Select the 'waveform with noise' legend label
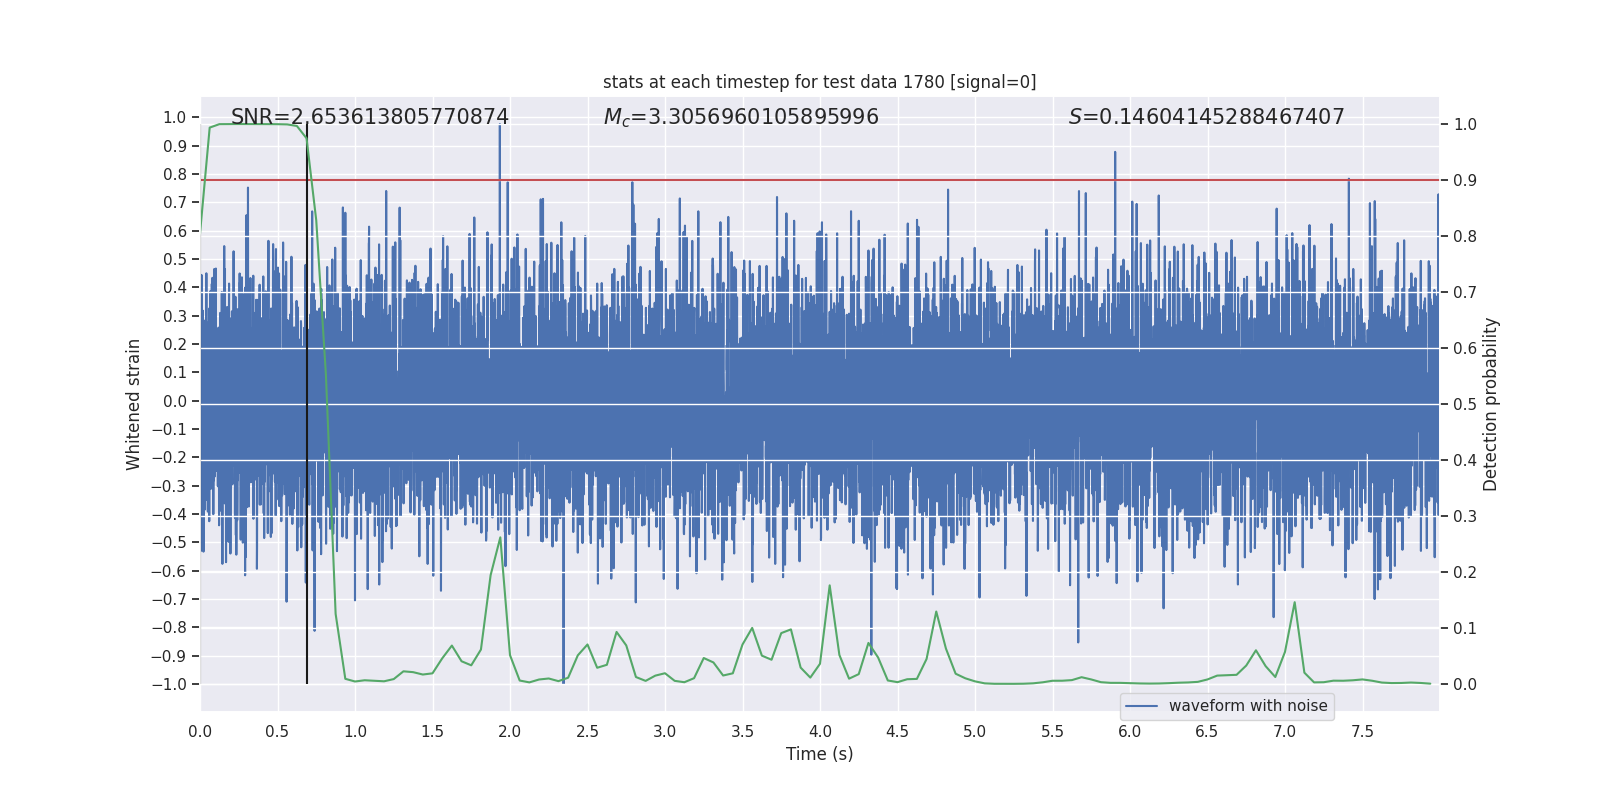 [x=1248, y=706]
